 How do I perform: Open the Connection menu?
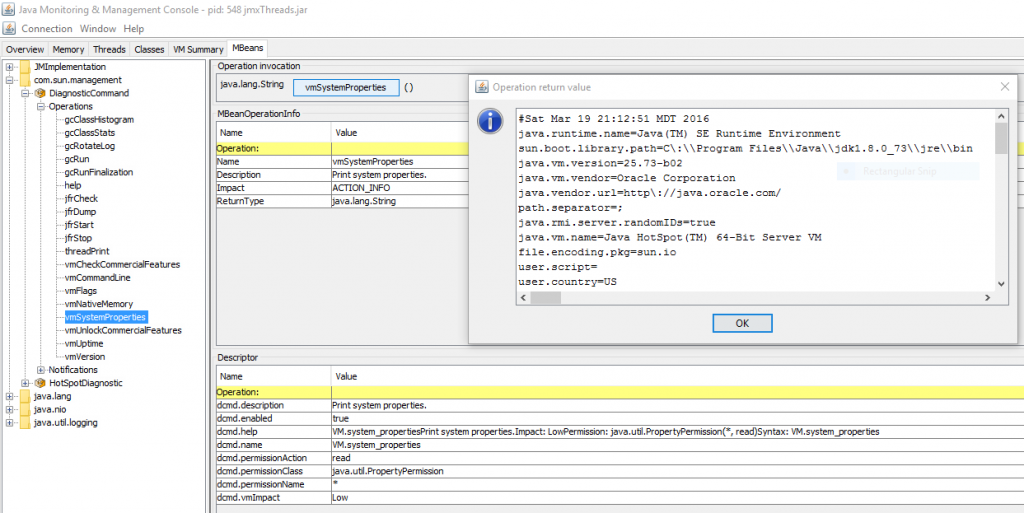pyautogui.click(x=47, y=29)
